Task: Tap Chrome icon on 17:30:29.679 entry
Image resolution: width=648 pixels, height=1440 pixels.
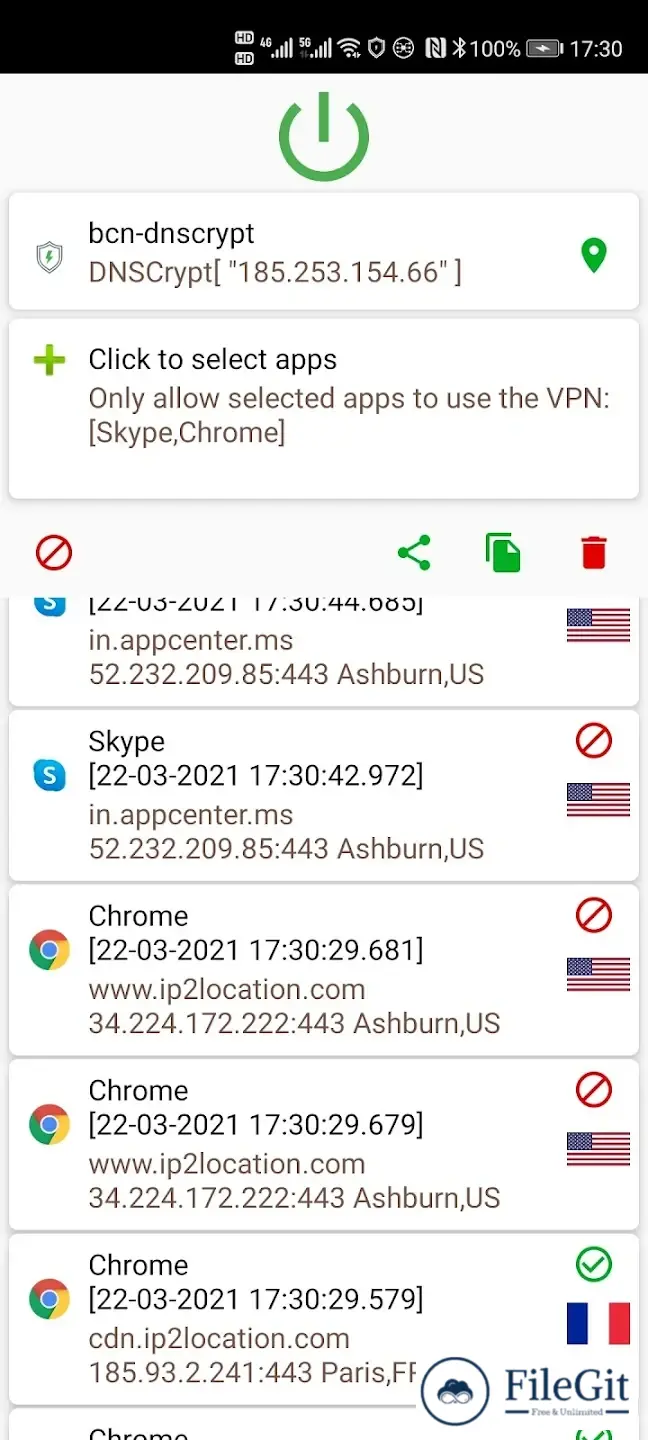Action: coord(49,1125)
